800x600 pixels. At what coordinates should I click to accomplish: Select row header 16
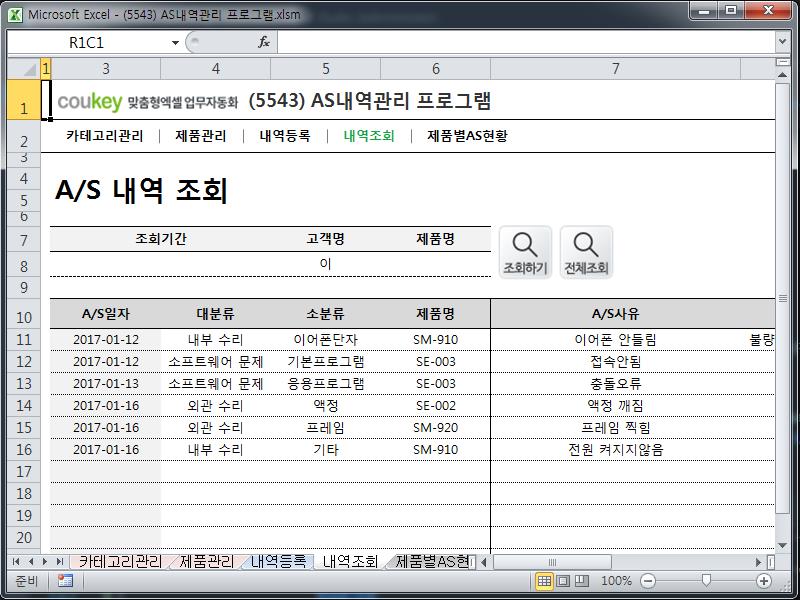click(x=24, y=449)
